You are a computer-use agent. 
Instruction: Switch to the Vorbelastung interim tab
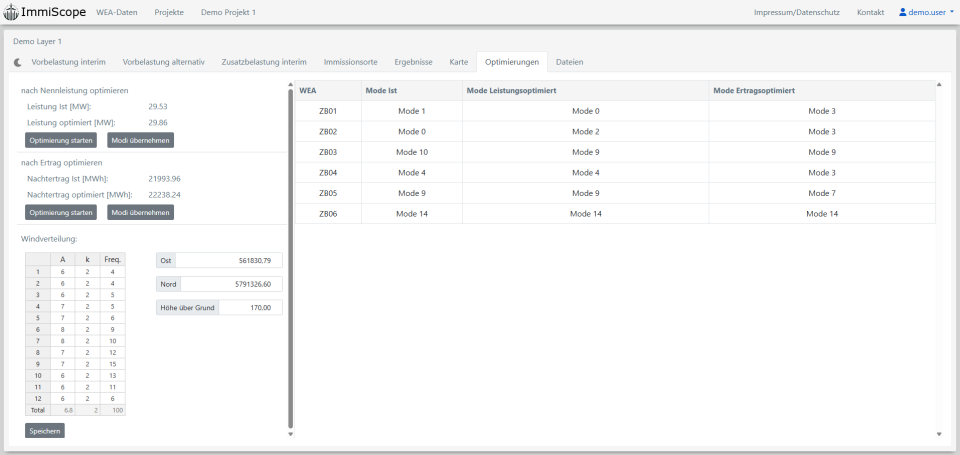pos(69,62)
